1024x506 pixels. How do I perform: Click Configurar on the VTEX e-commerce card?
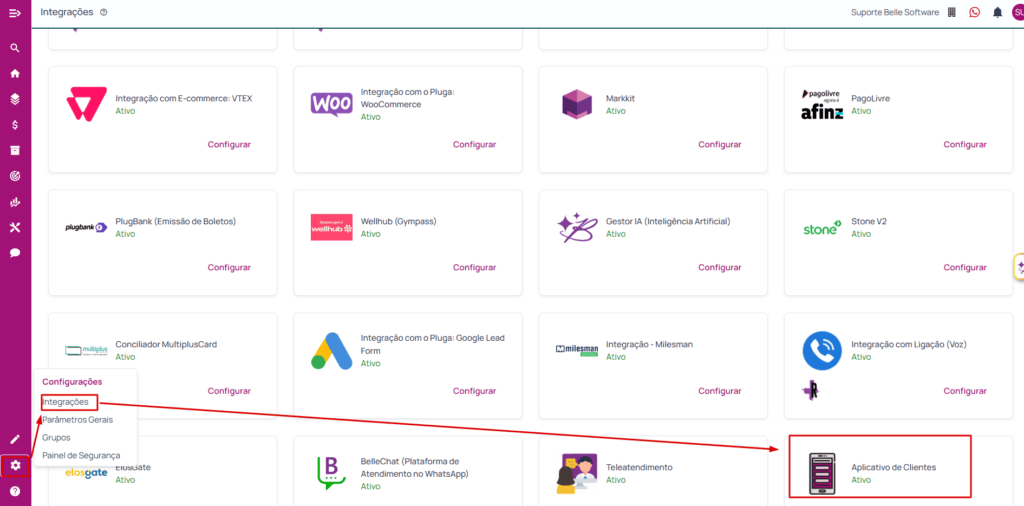click(x=229, y=144)
